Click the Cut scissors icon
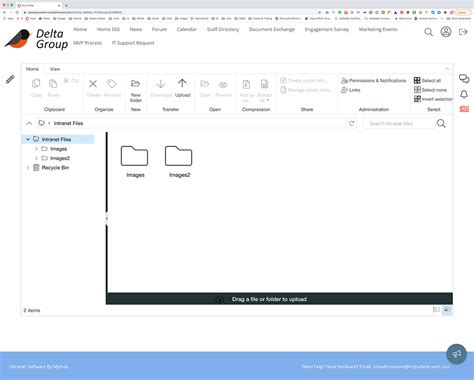 click(66, 80)
